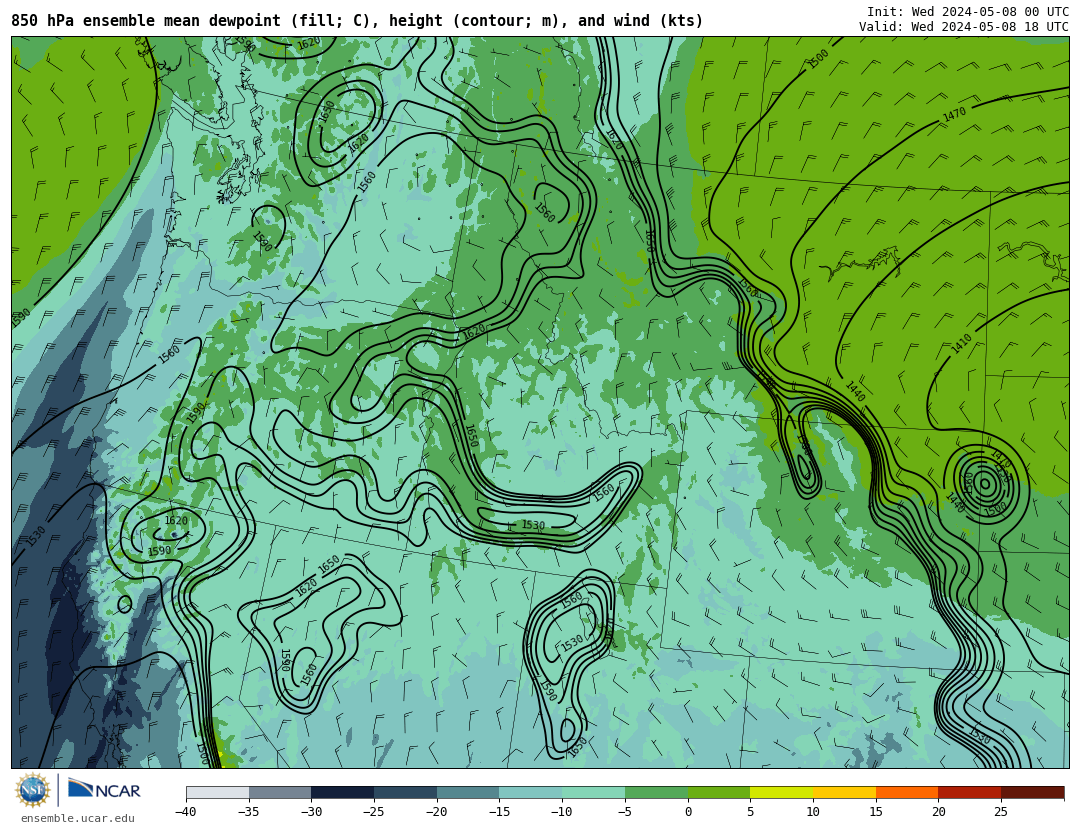The image size is (1080, 831).
Task: Click the 1410 contour label
Action: coord(962,344)
